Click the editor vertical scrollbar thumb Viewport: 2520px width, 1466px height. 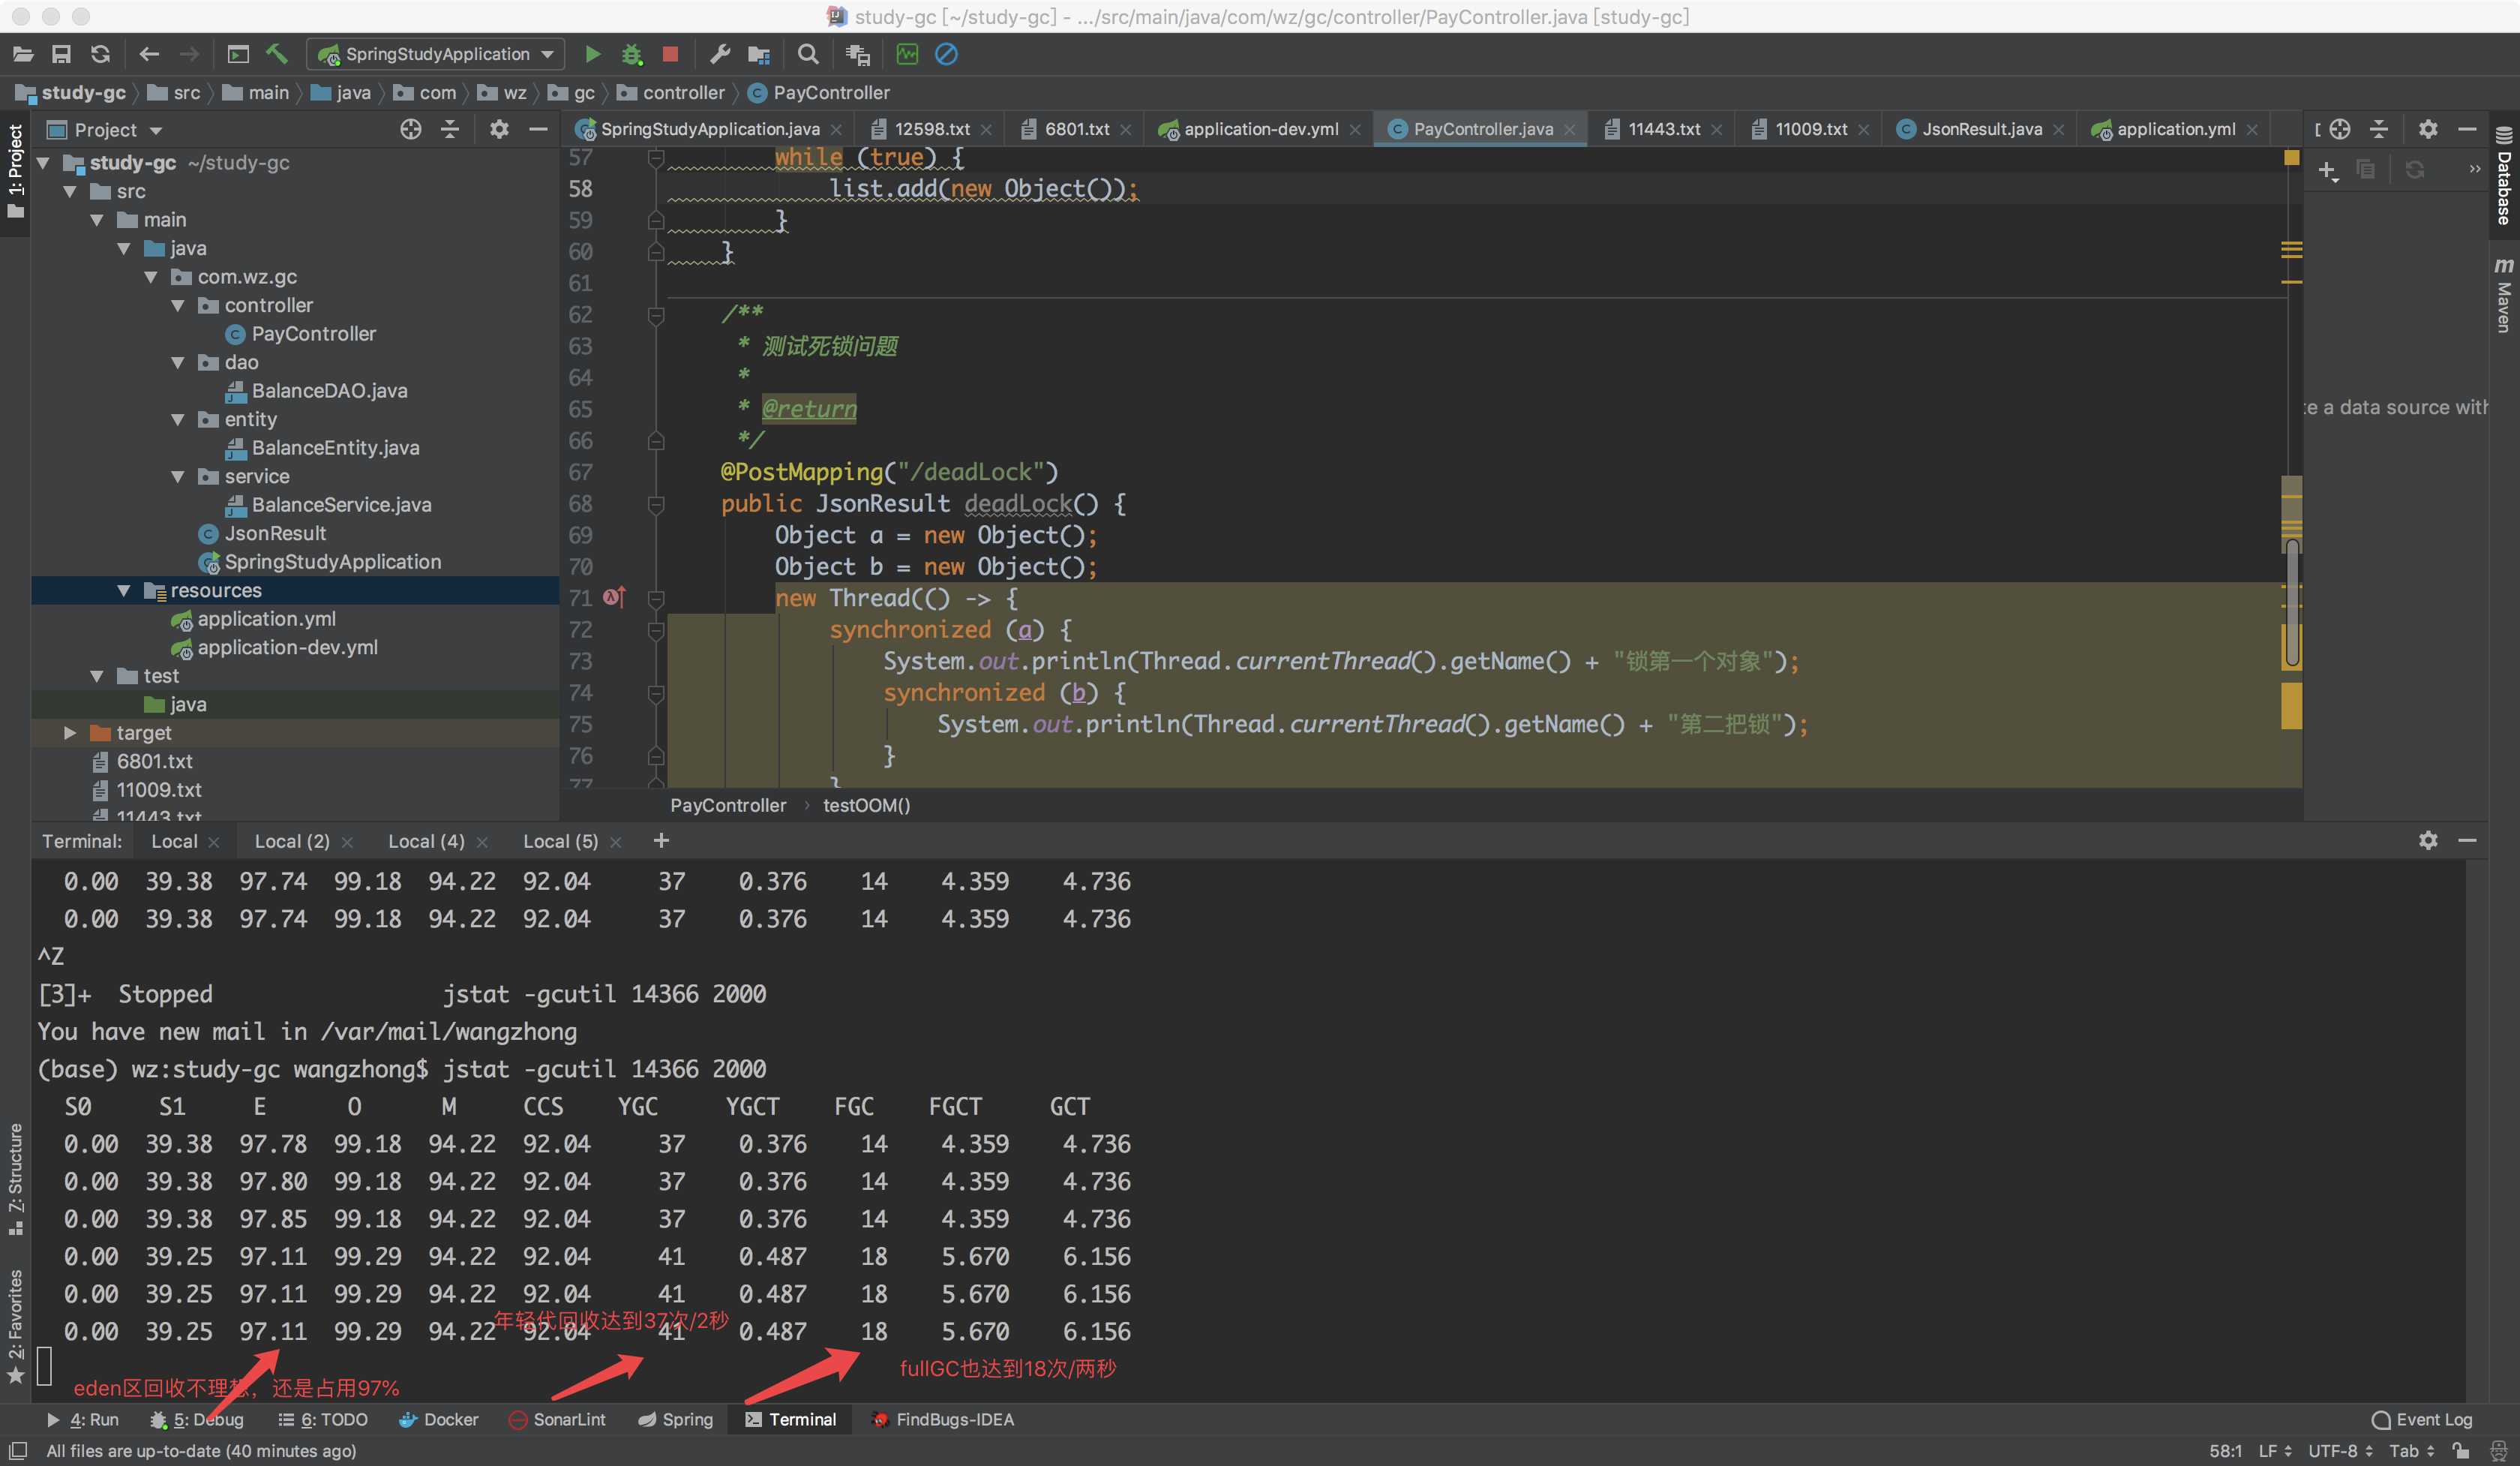click(2291, 603)
